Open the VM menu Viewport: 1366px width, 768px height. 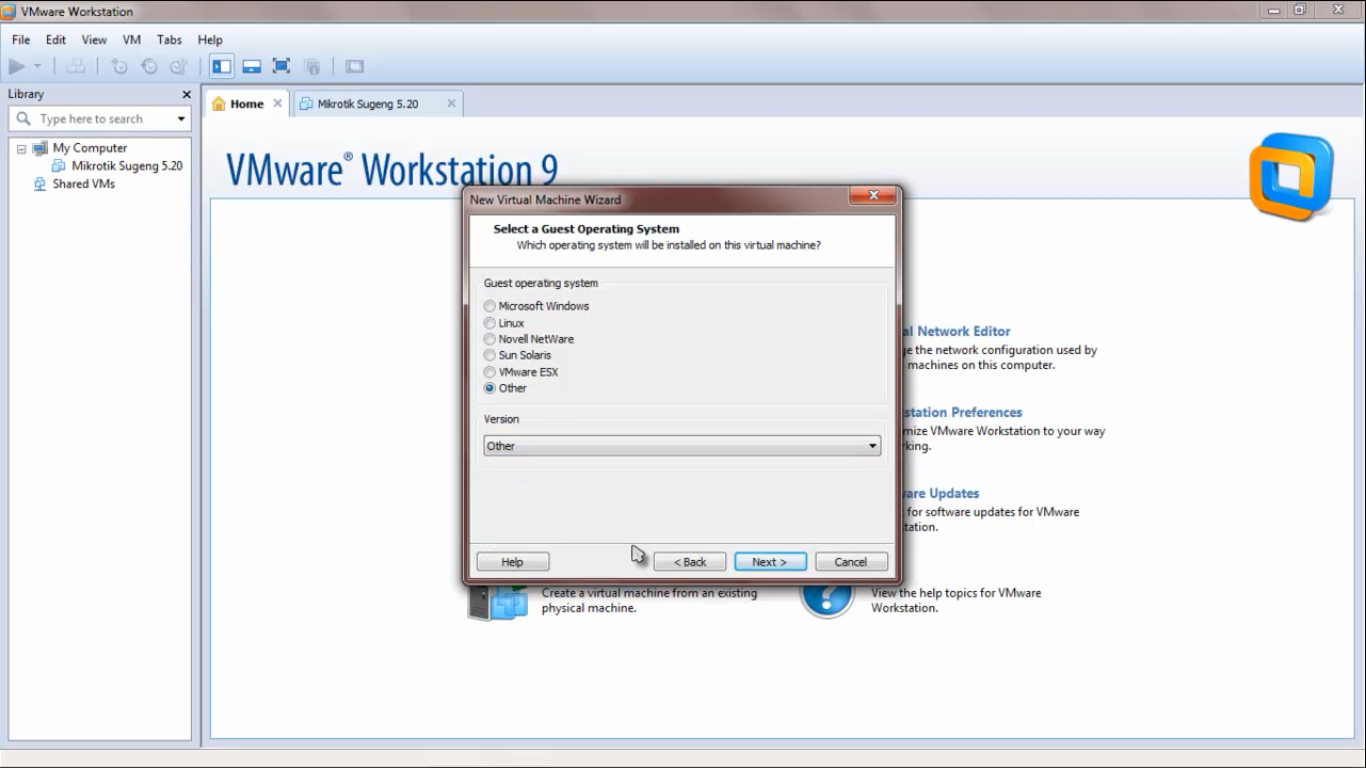[x=132, y=40]
